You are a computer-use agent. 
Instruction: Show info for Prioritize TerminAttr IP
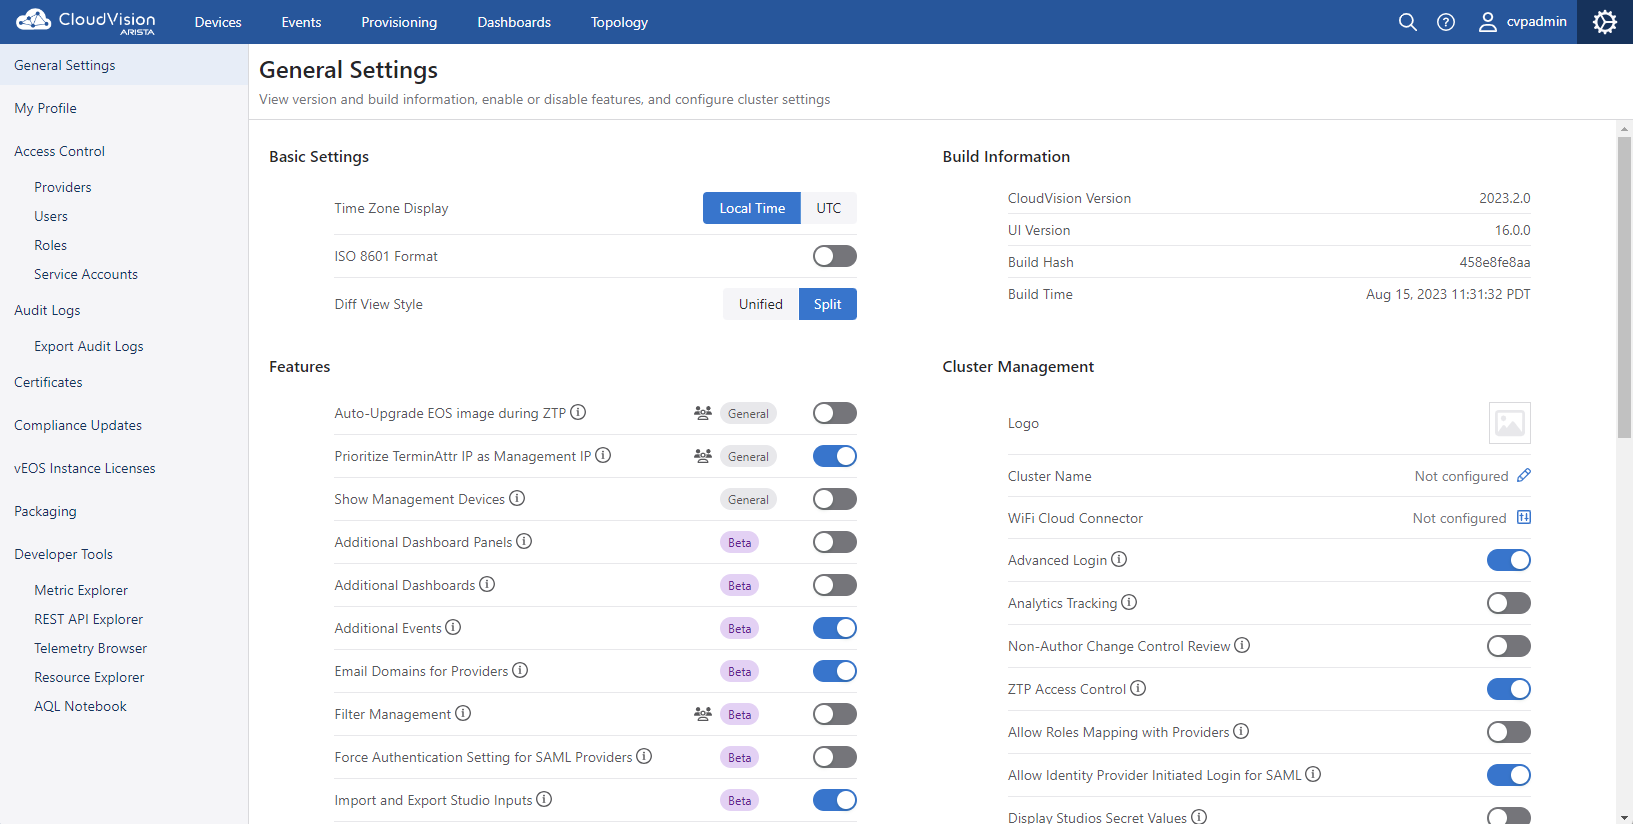603,455
